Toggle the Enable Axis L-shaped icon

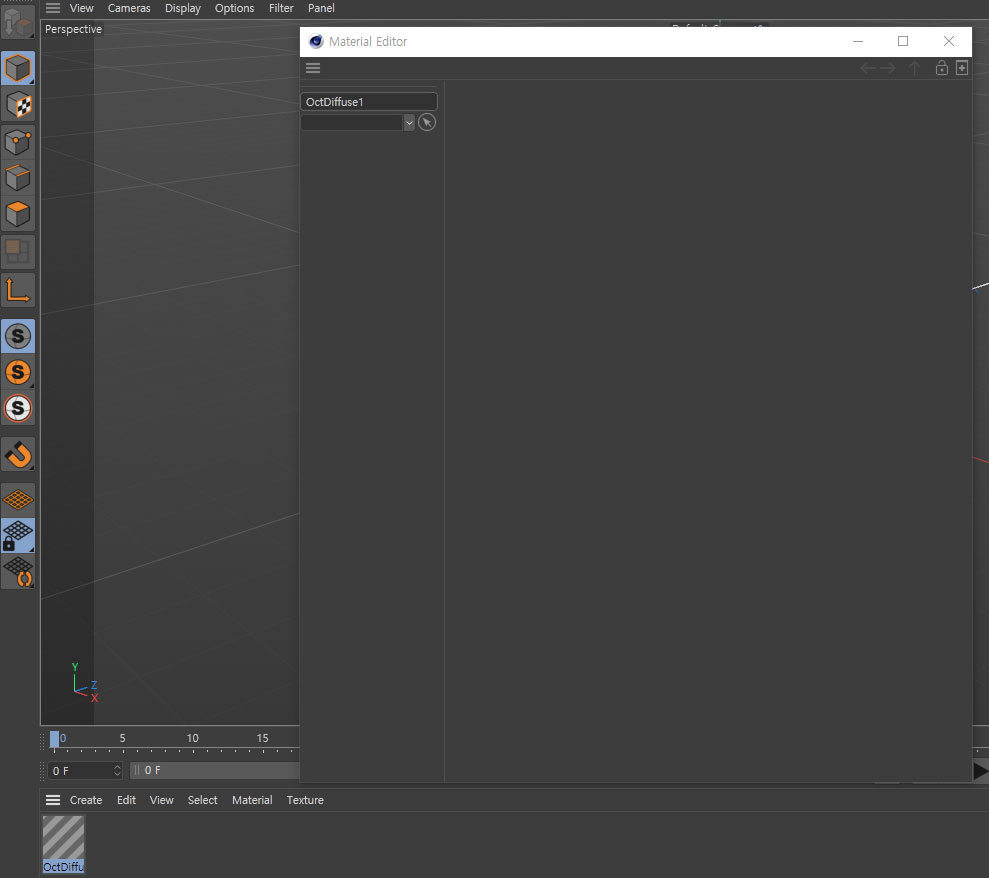18,291
